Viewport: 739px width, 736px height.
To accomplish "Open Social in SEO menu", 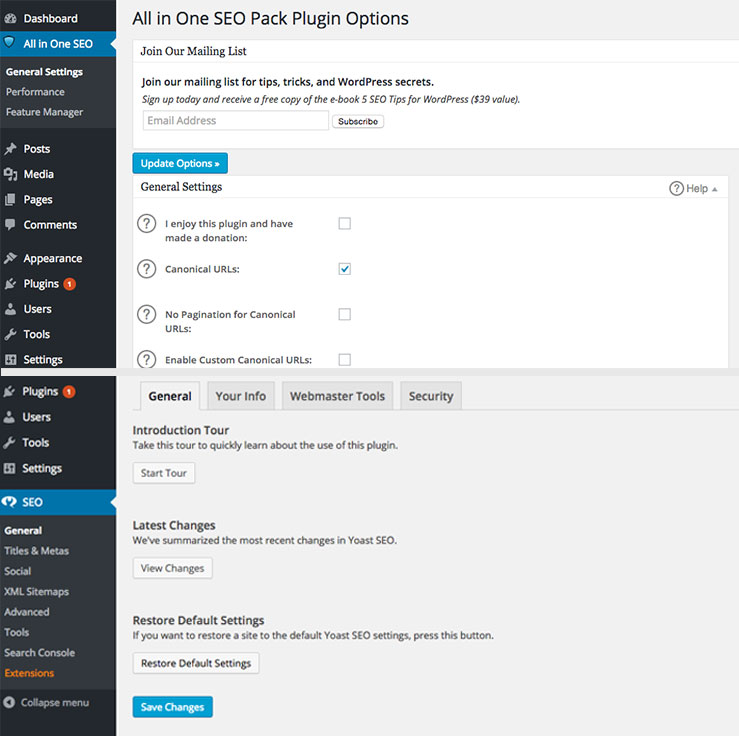I will [17, 571].
